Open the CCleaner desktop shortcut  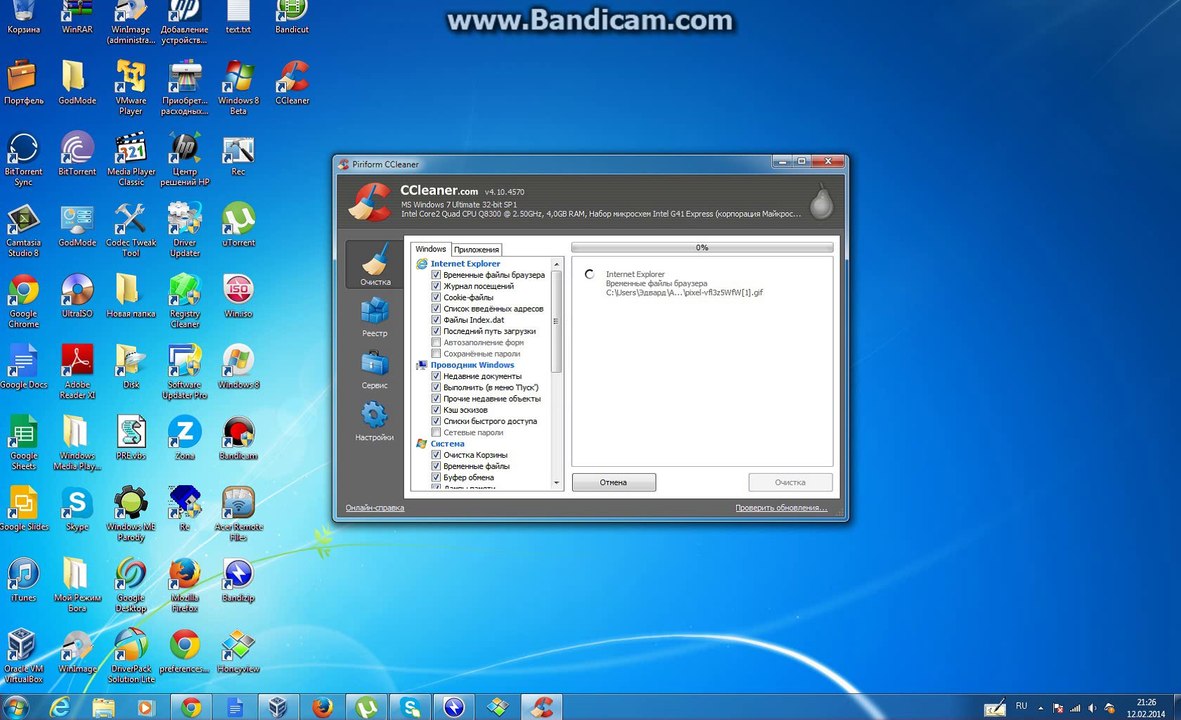[292, 83]
